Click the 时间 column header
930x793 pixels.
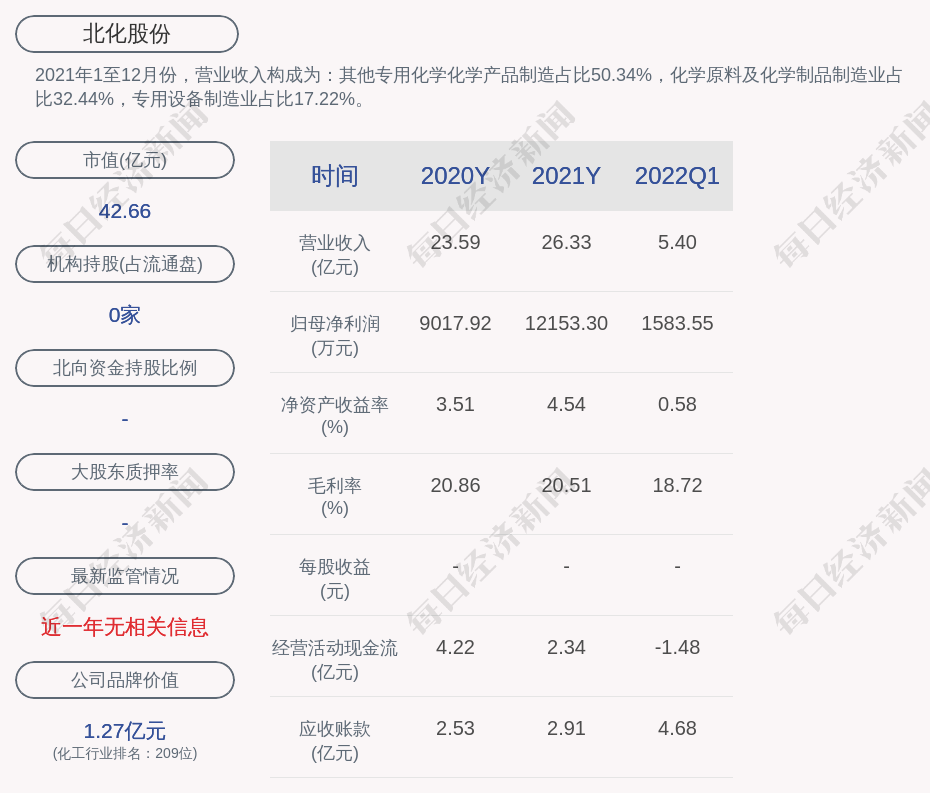[x=335, y=176]
